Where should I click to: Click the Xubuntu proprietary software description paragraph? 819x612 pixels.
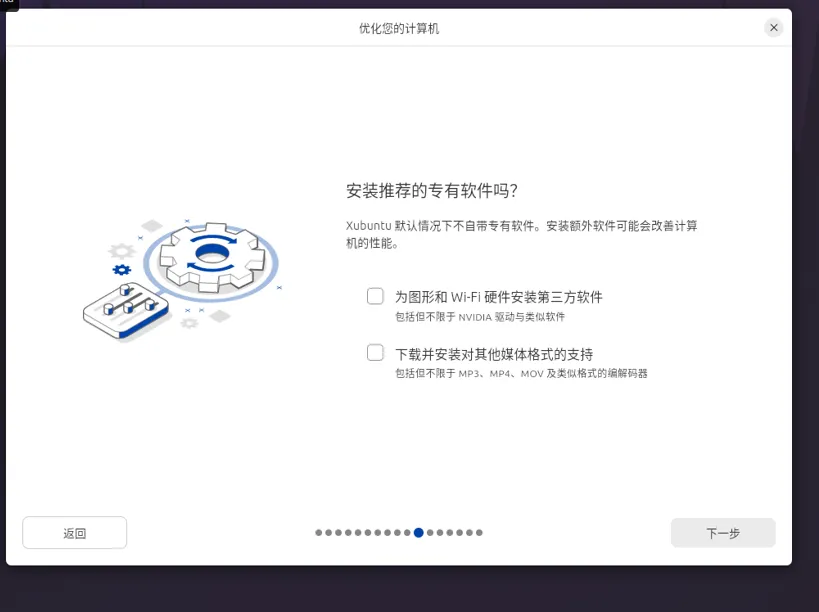pos(522,234)
